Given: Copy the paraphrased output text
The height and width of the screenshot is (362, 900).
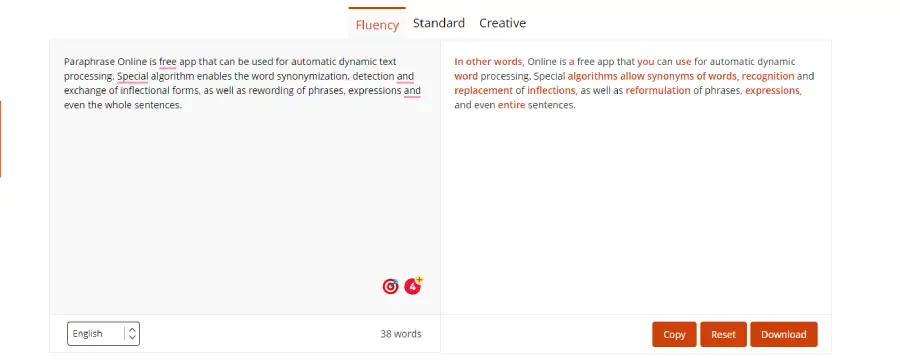Looking at the screenshot, I should pyautogui.click(x=674, y=334).
